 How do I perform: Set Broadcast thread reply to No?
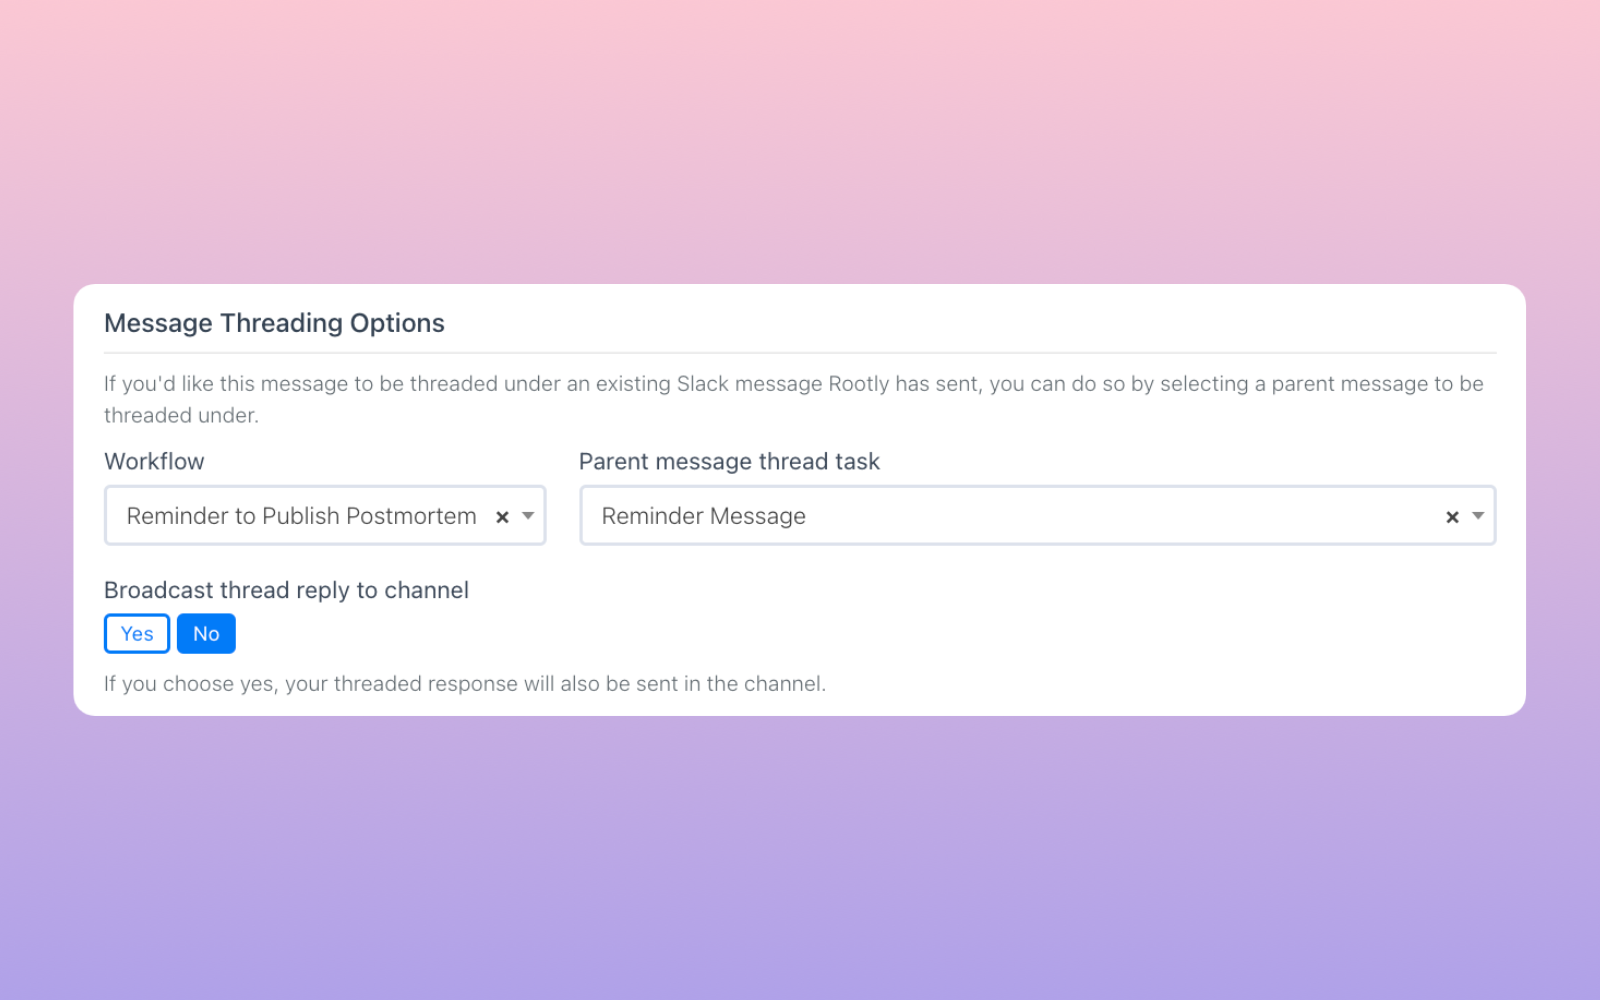tap(206, 633)
